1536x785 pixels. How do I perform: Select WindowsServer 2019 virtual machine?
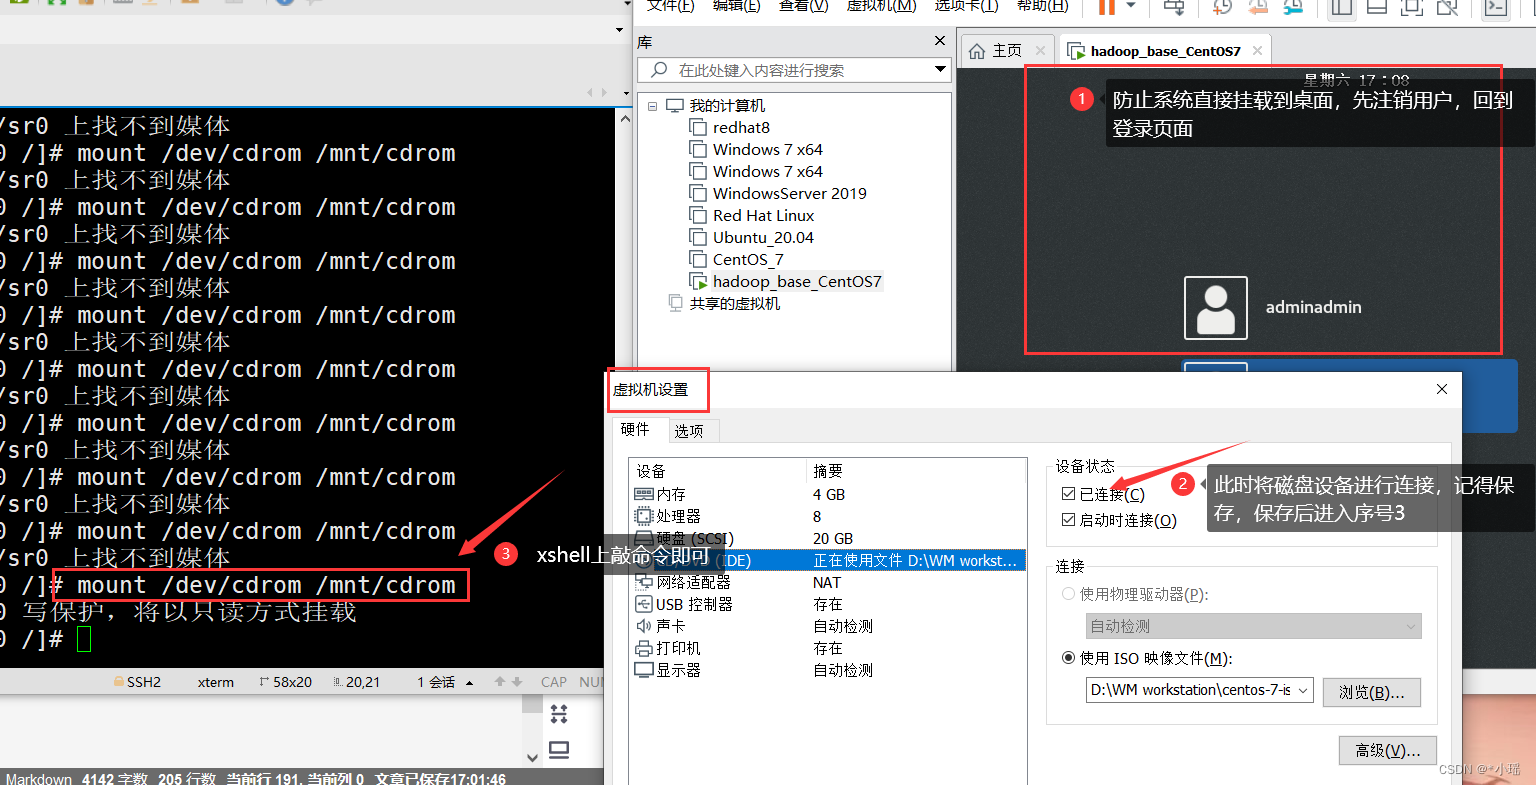pos(789,193)
